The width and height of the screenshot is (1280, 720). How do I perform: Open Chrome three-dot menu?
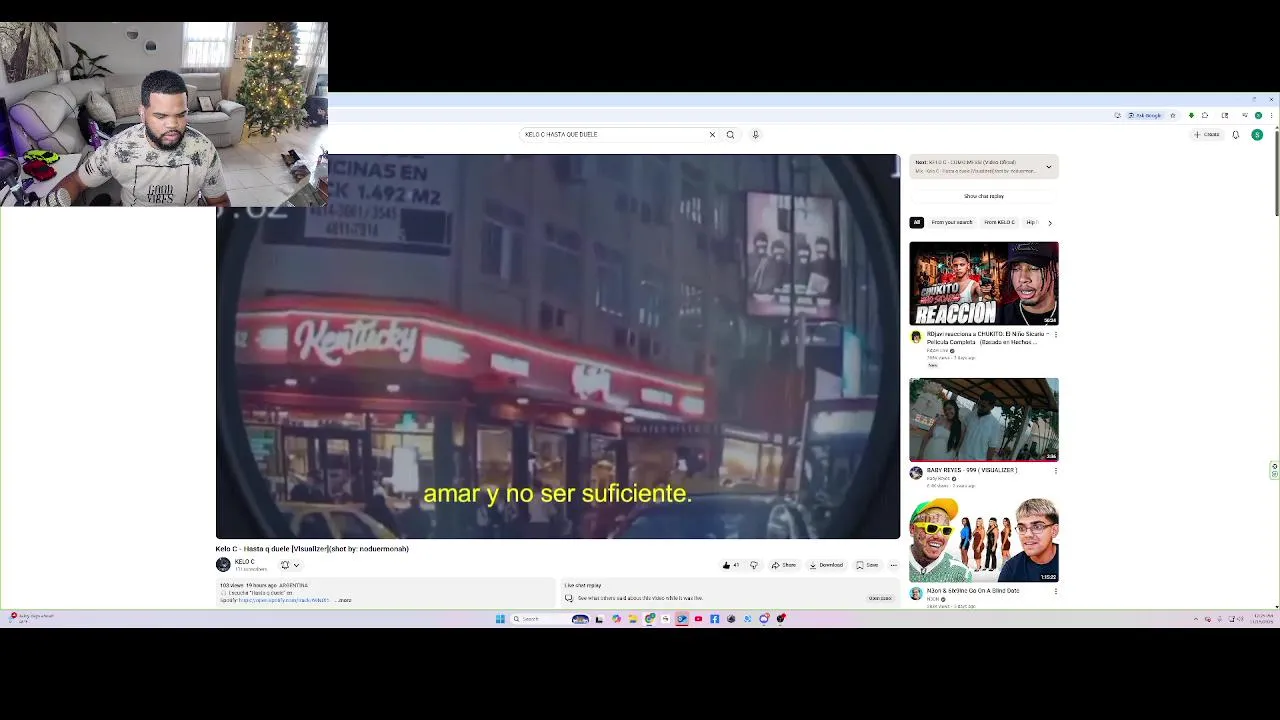[1272, 115]
